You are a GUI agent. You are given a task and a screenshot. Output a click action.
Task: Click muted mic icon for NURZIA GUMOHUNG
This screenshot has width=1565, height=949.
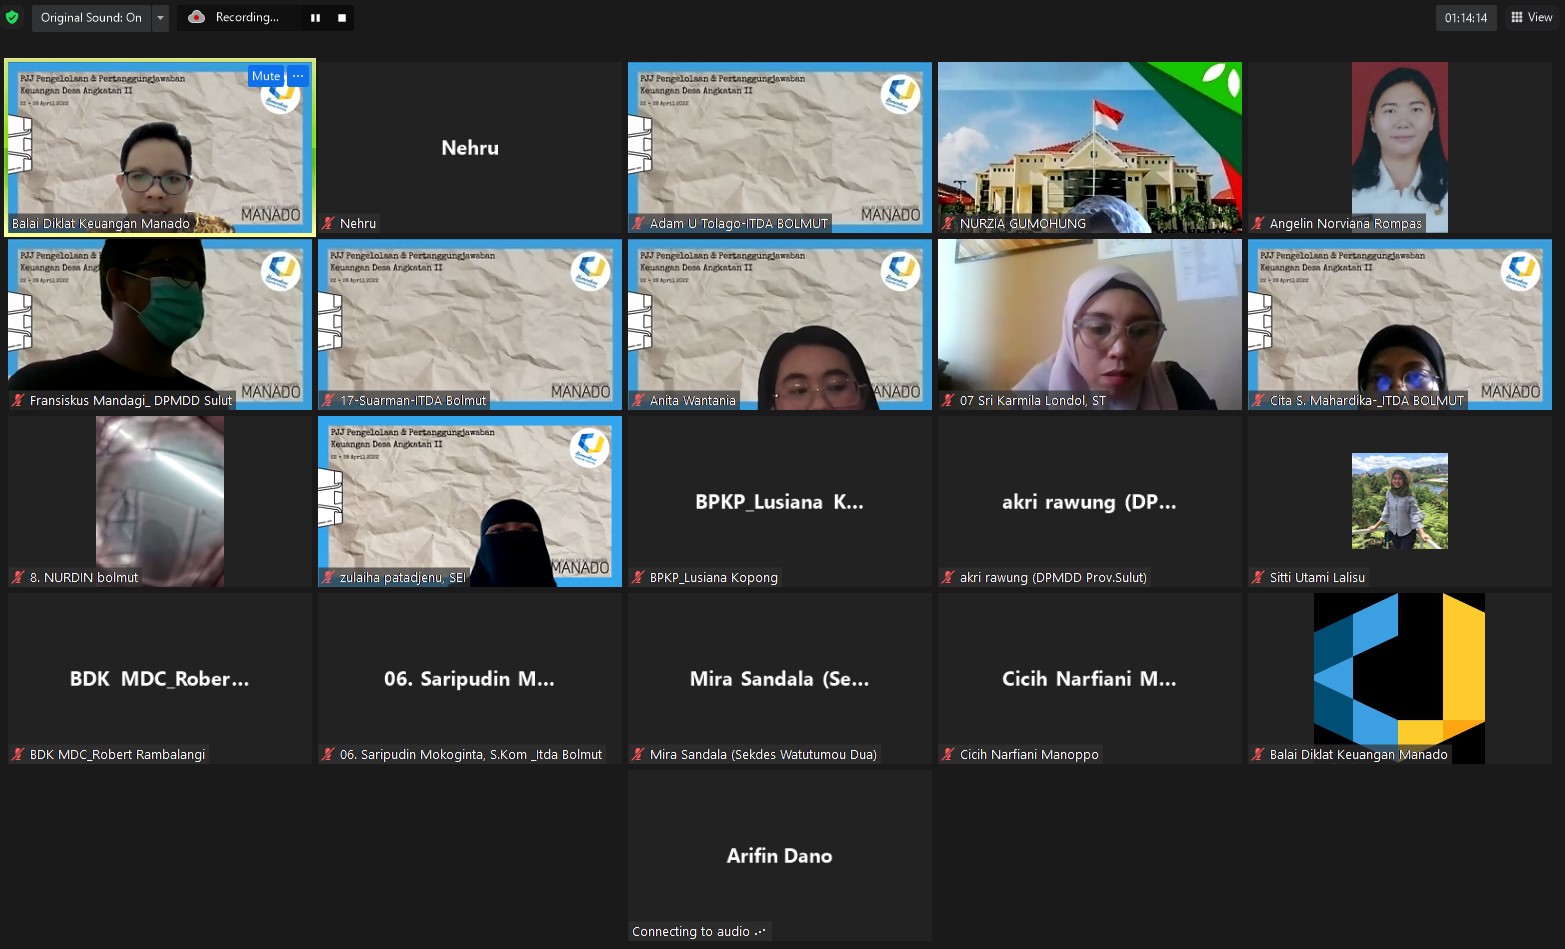[948, 224]
